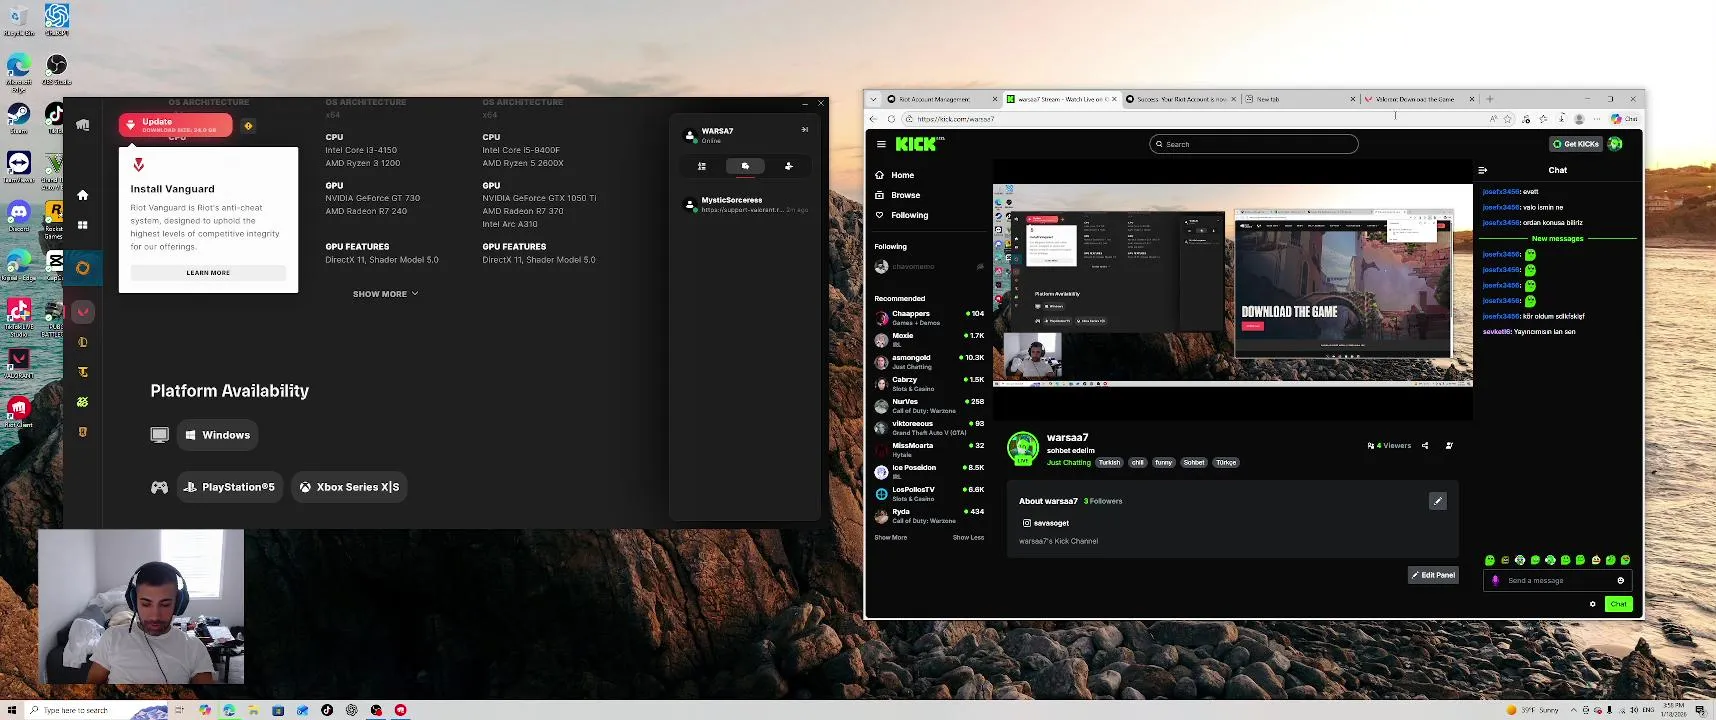This screenshot has height=720, width=1716.
Task: Open Ice Poseidon recommended channel
Action: click(930, 471)
